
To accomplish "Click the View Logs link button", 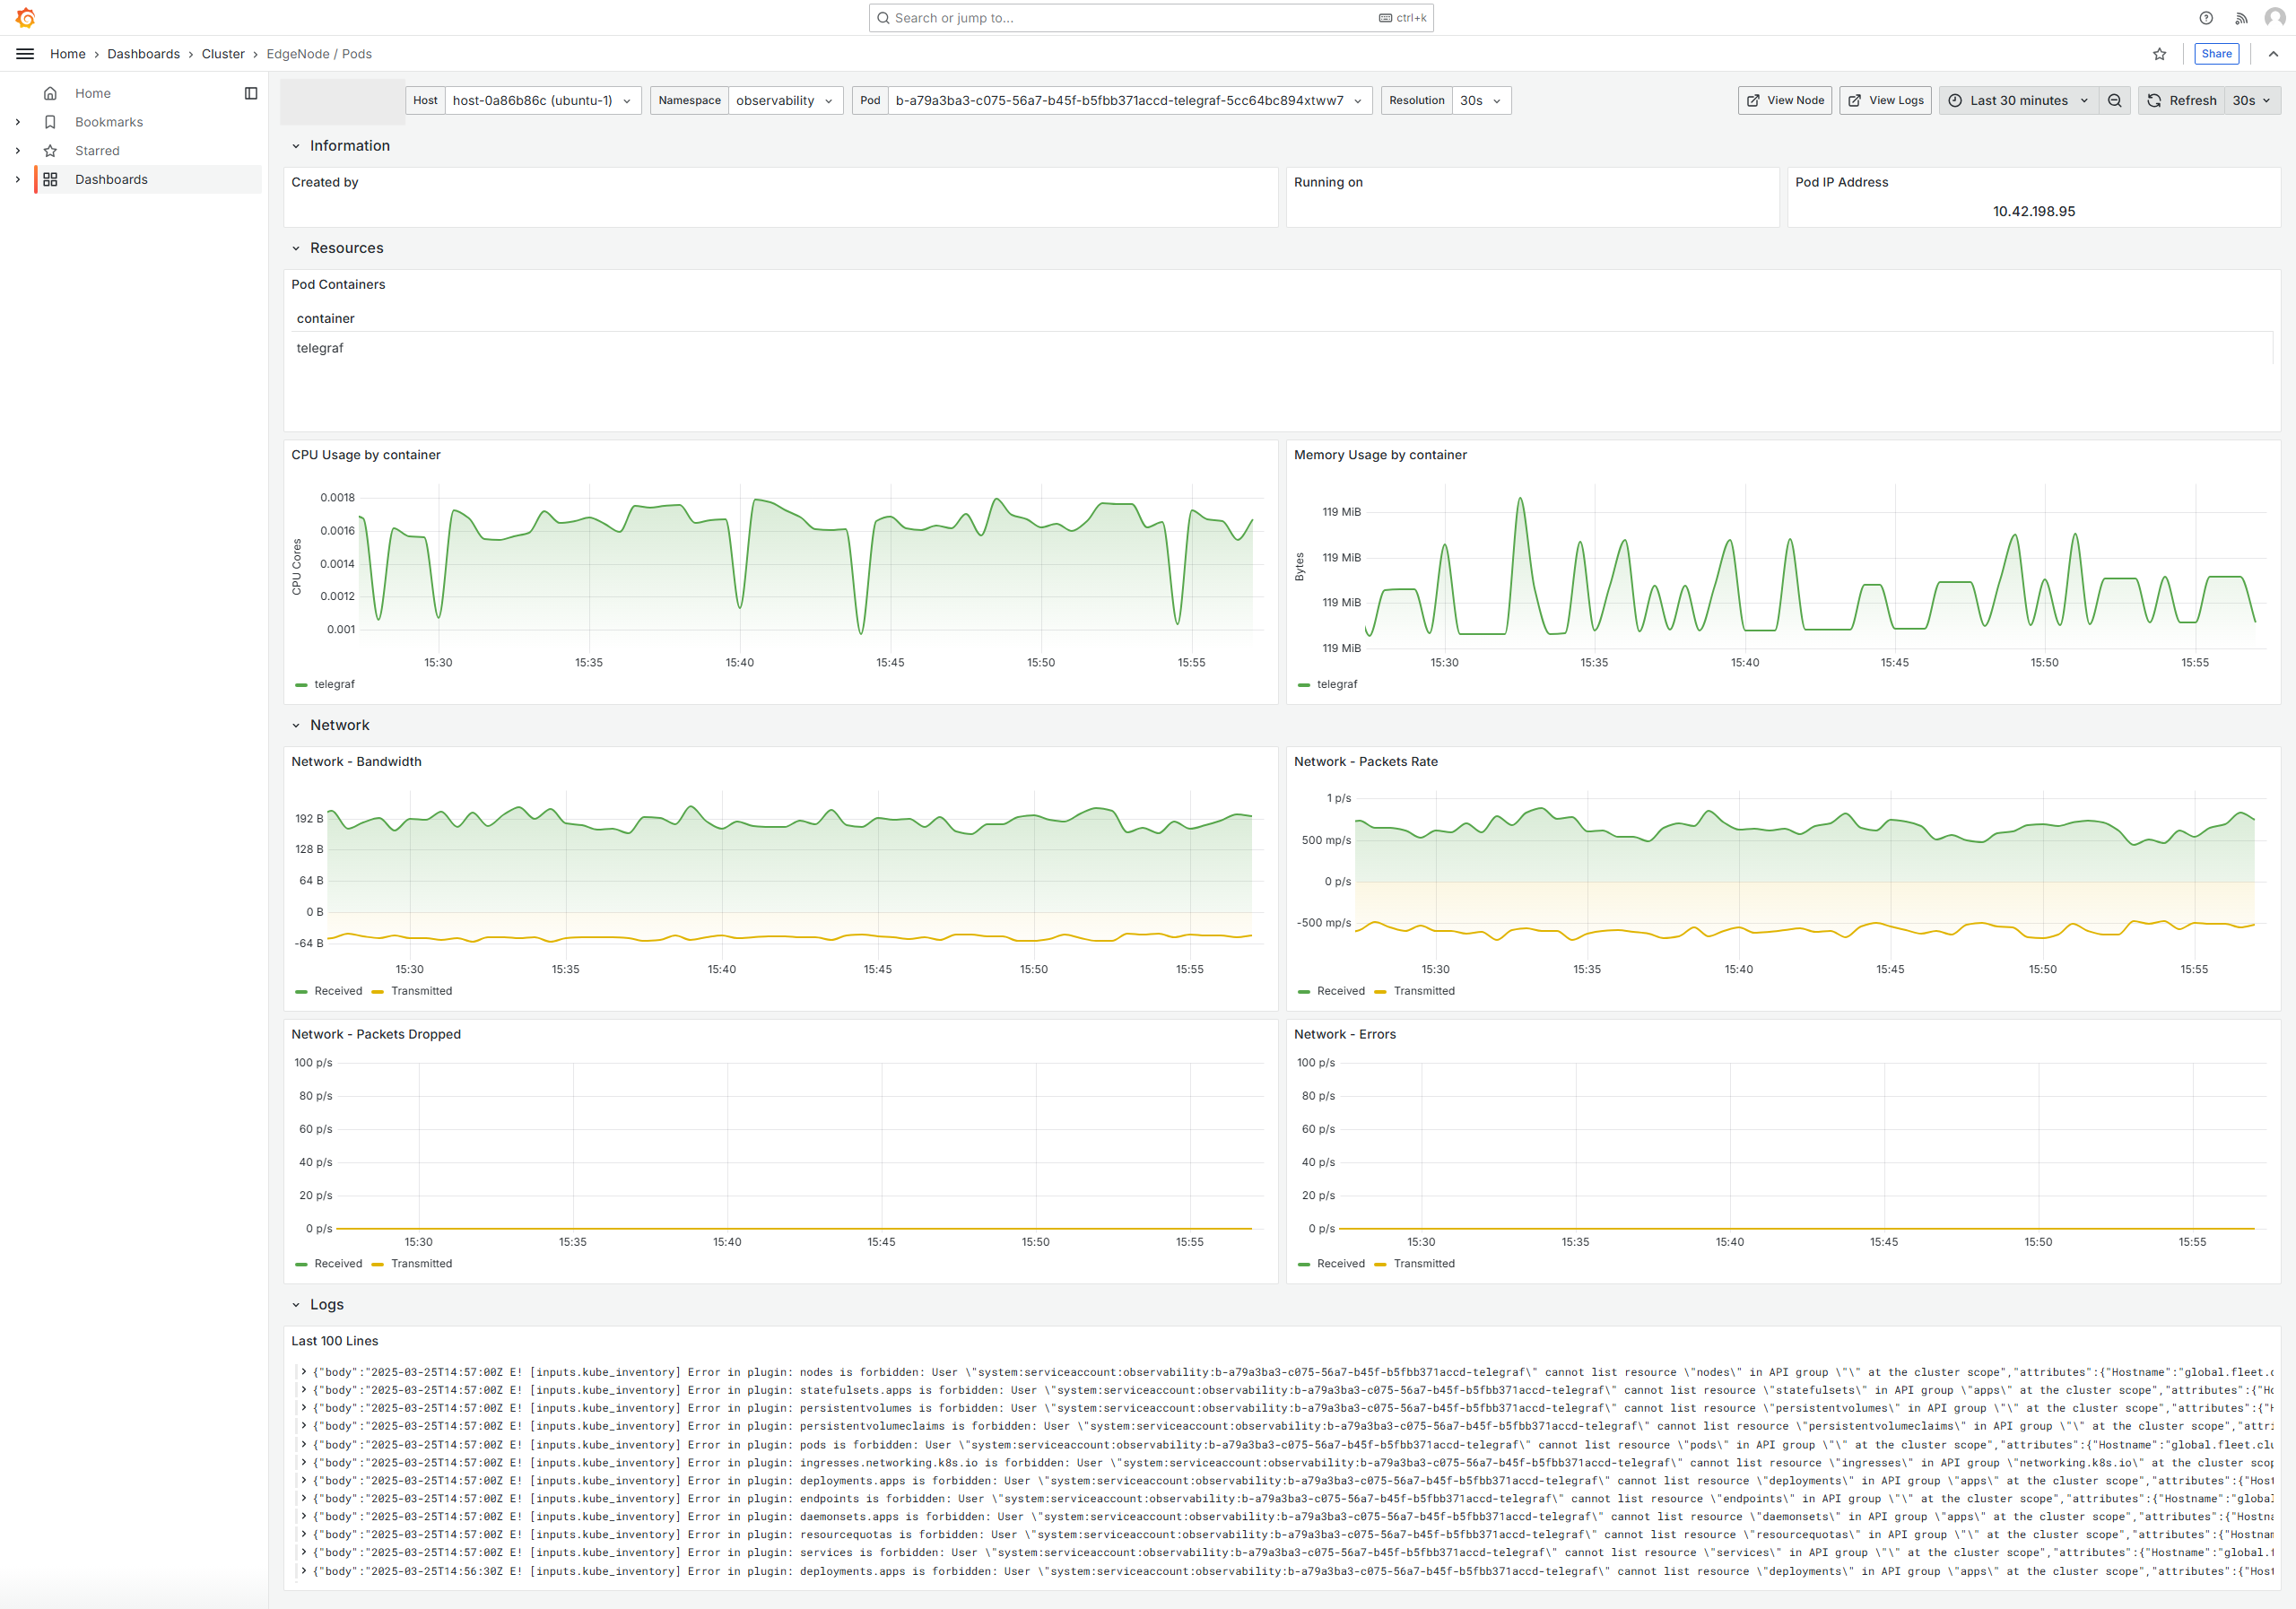I will click(x=1885, y=100).
